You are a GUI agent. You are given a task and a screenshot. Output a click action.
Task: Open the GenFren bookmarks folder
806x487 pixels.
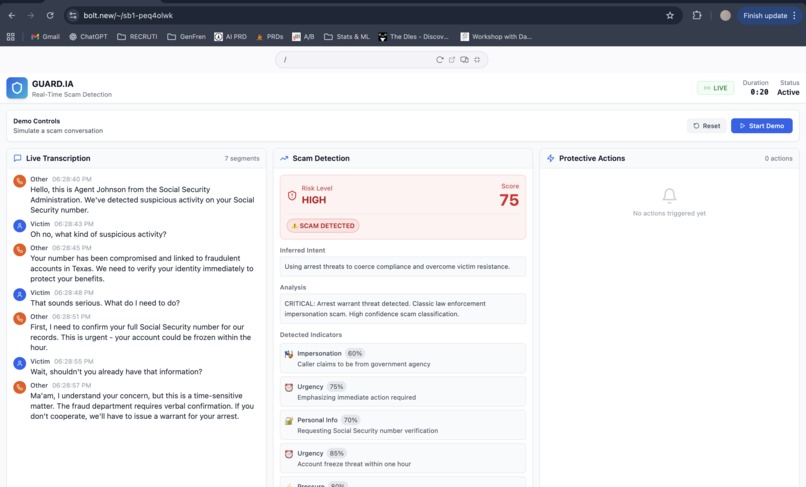(186, 37)
